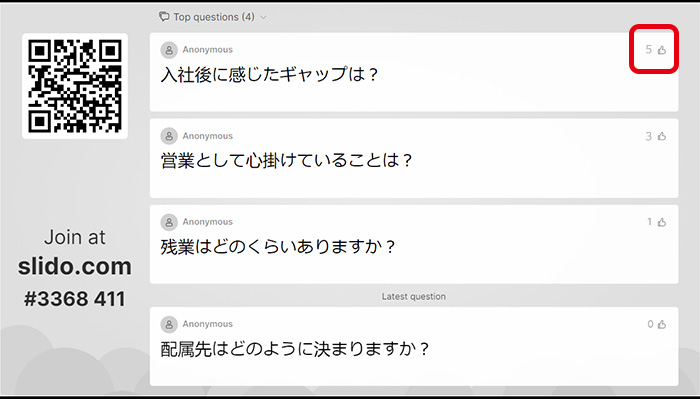Select the 残業はどのくらいありますか question text

[278, 246]
